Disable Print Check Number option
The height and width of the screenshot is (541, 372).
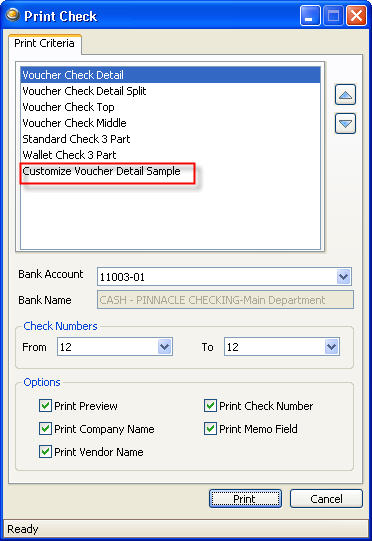210,406
